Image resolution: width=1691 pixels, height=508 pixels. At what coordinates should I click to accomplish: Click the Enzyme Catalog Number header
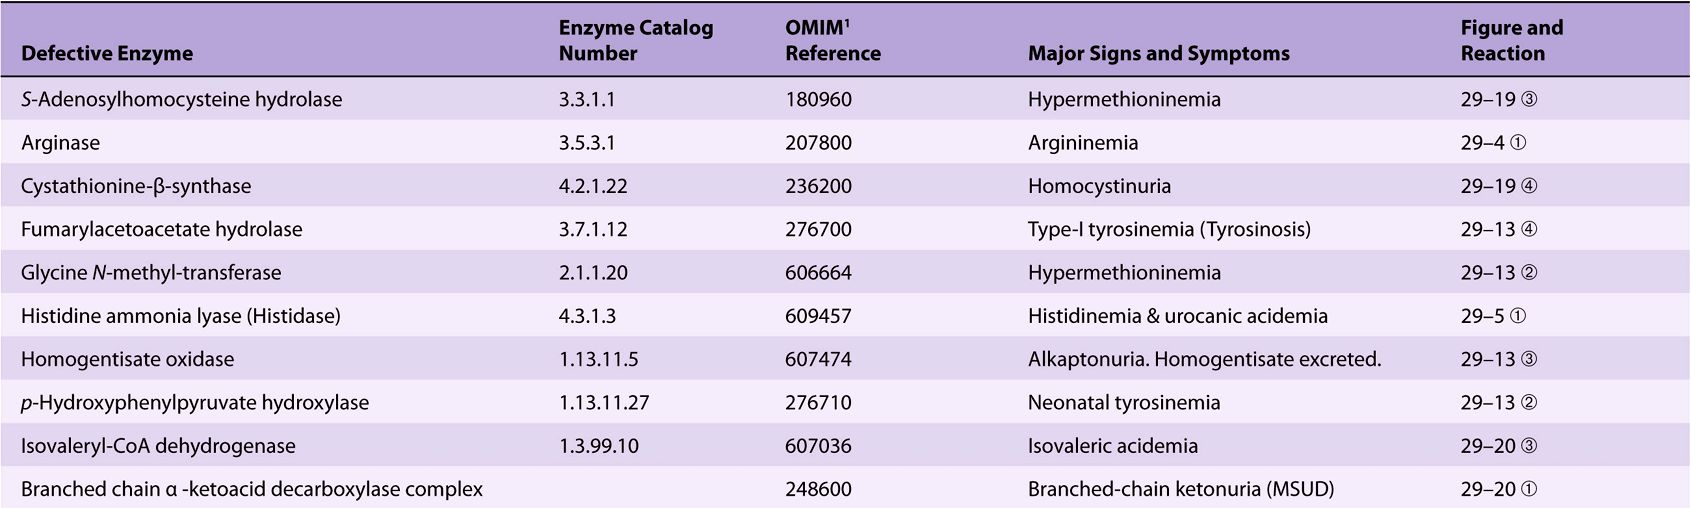tap(635, 40)
